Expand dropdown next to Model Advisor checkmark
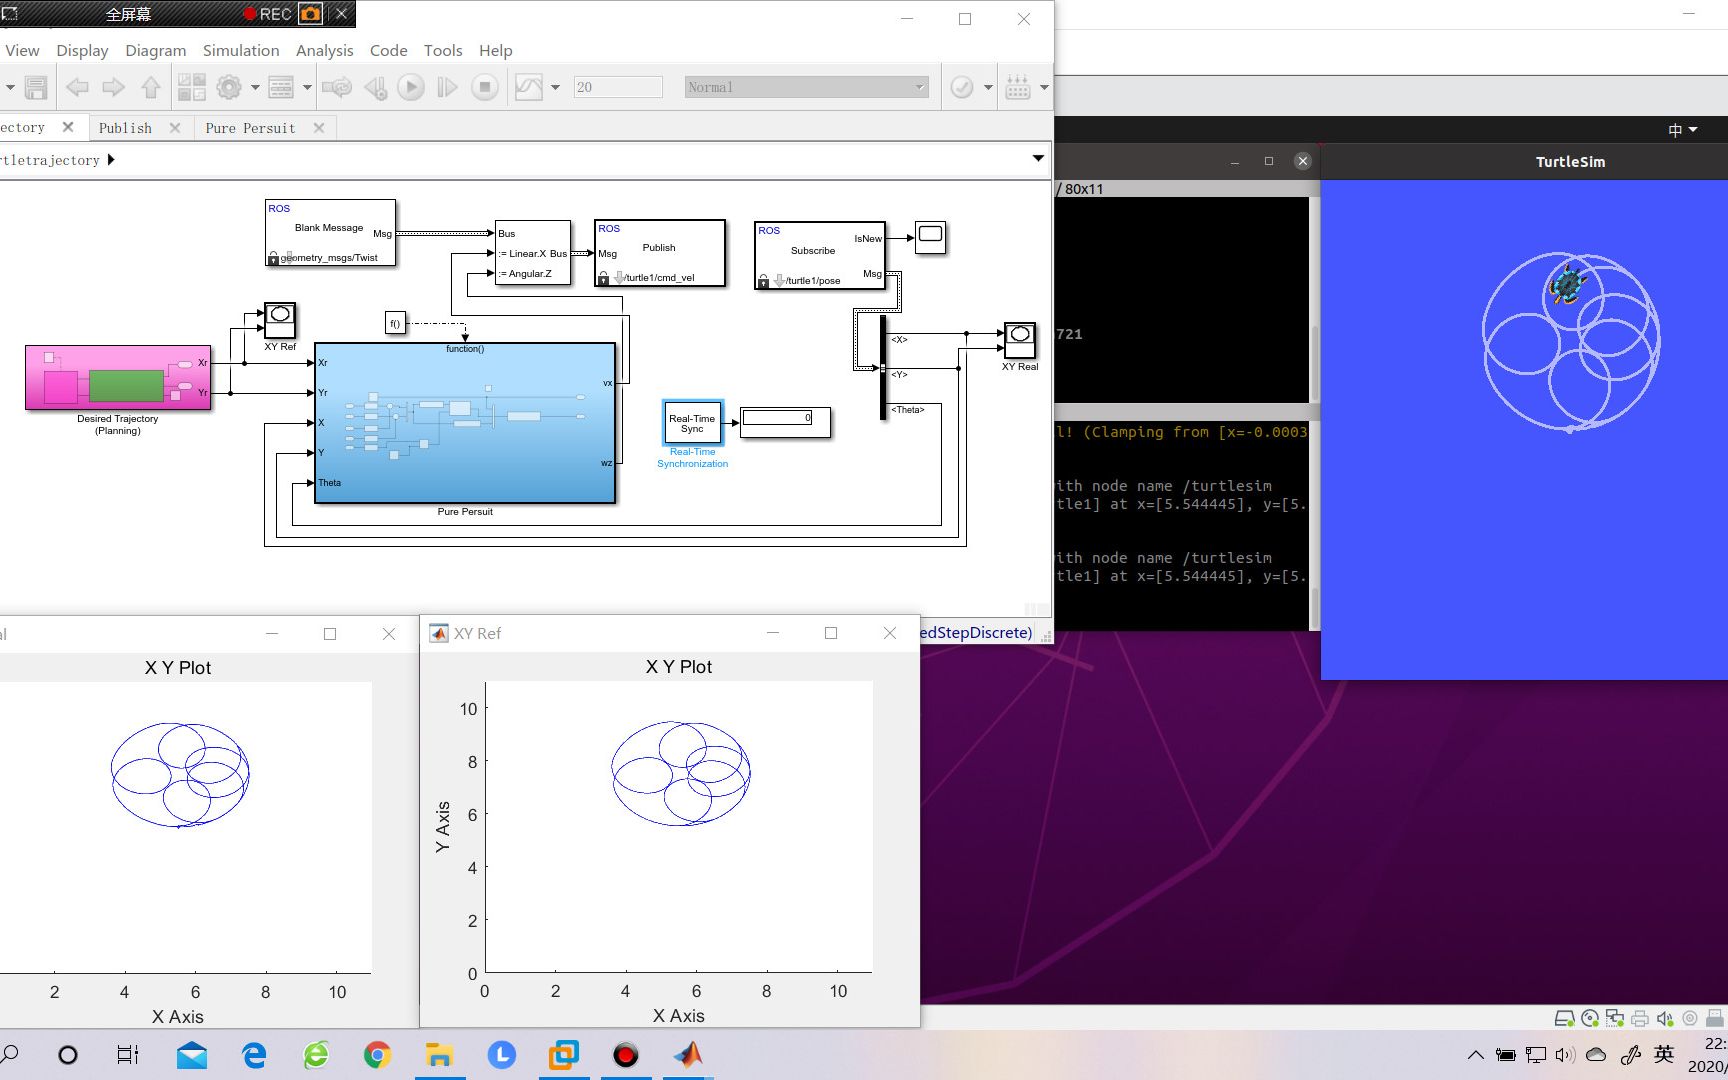Image resolution: width=1728 pixels, height=1080 pixels. coord(988,88)
